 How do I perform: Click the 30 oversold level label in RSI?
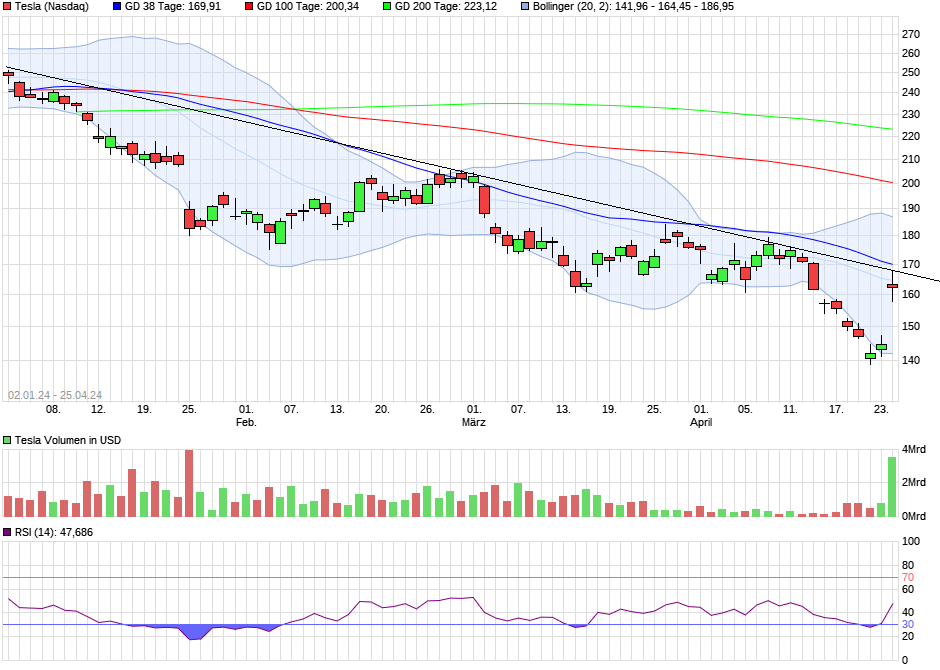(908, 624)
